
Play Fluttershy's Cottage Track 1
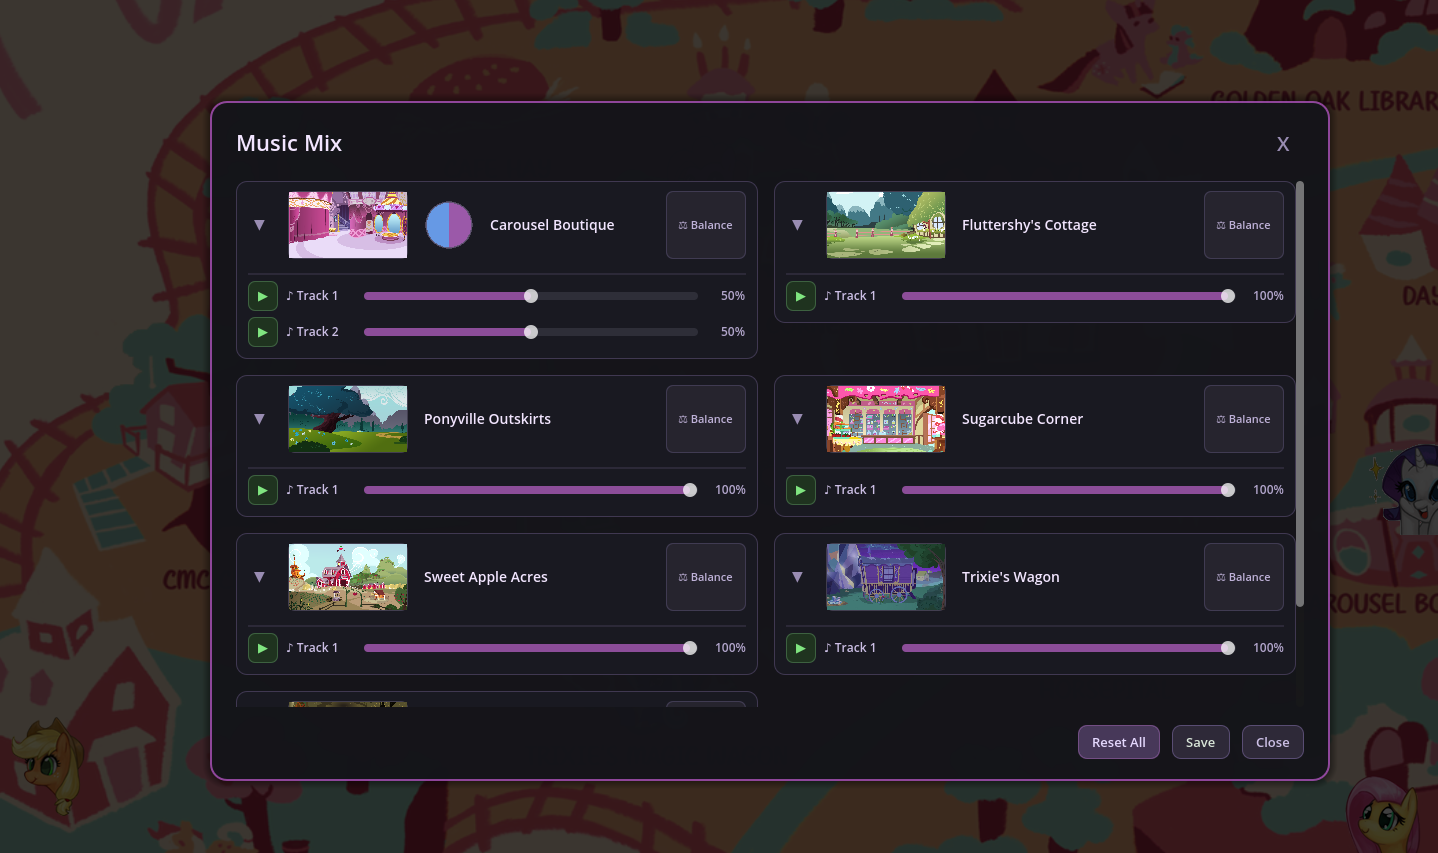[800, 296]
